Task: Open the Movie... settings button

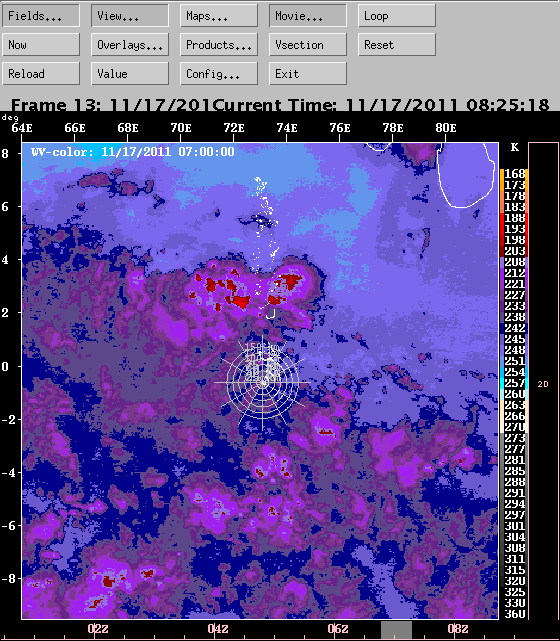Action: tap(308, 16)
